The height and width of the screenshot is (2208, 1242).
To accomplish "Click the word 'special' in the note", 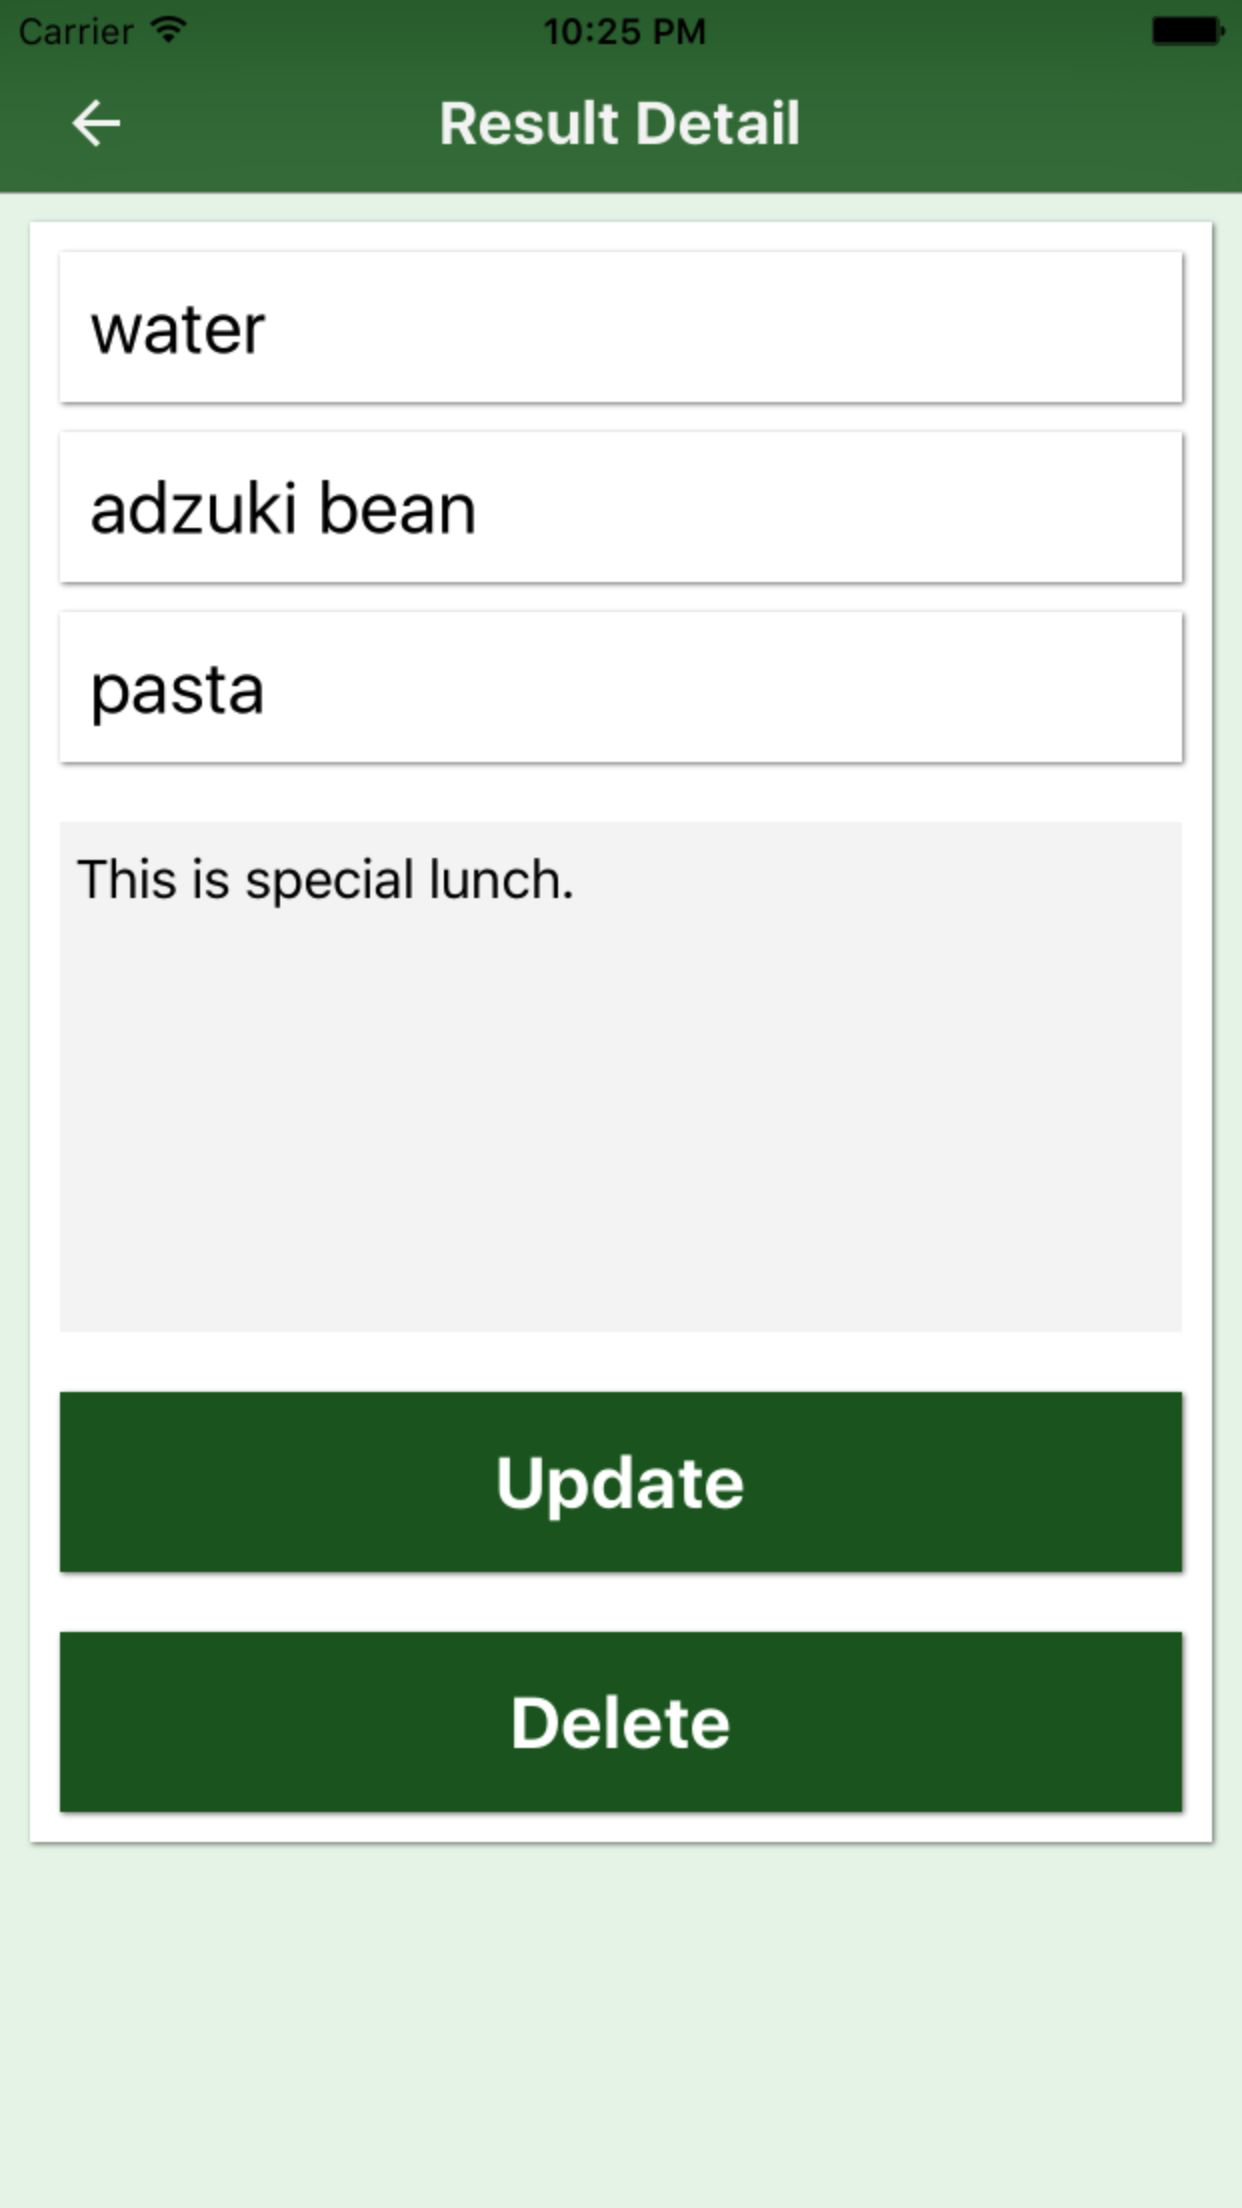I will pyautogui.click(x=330, y=882).
